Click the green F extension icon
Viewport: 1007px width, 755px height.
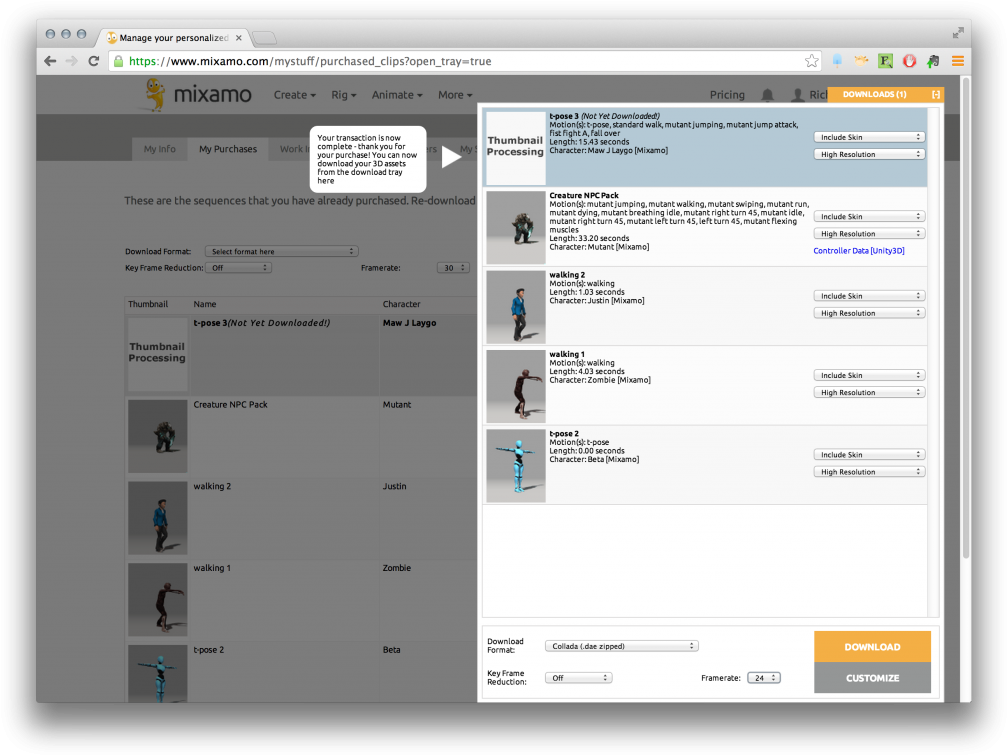(x=885, y=60)
